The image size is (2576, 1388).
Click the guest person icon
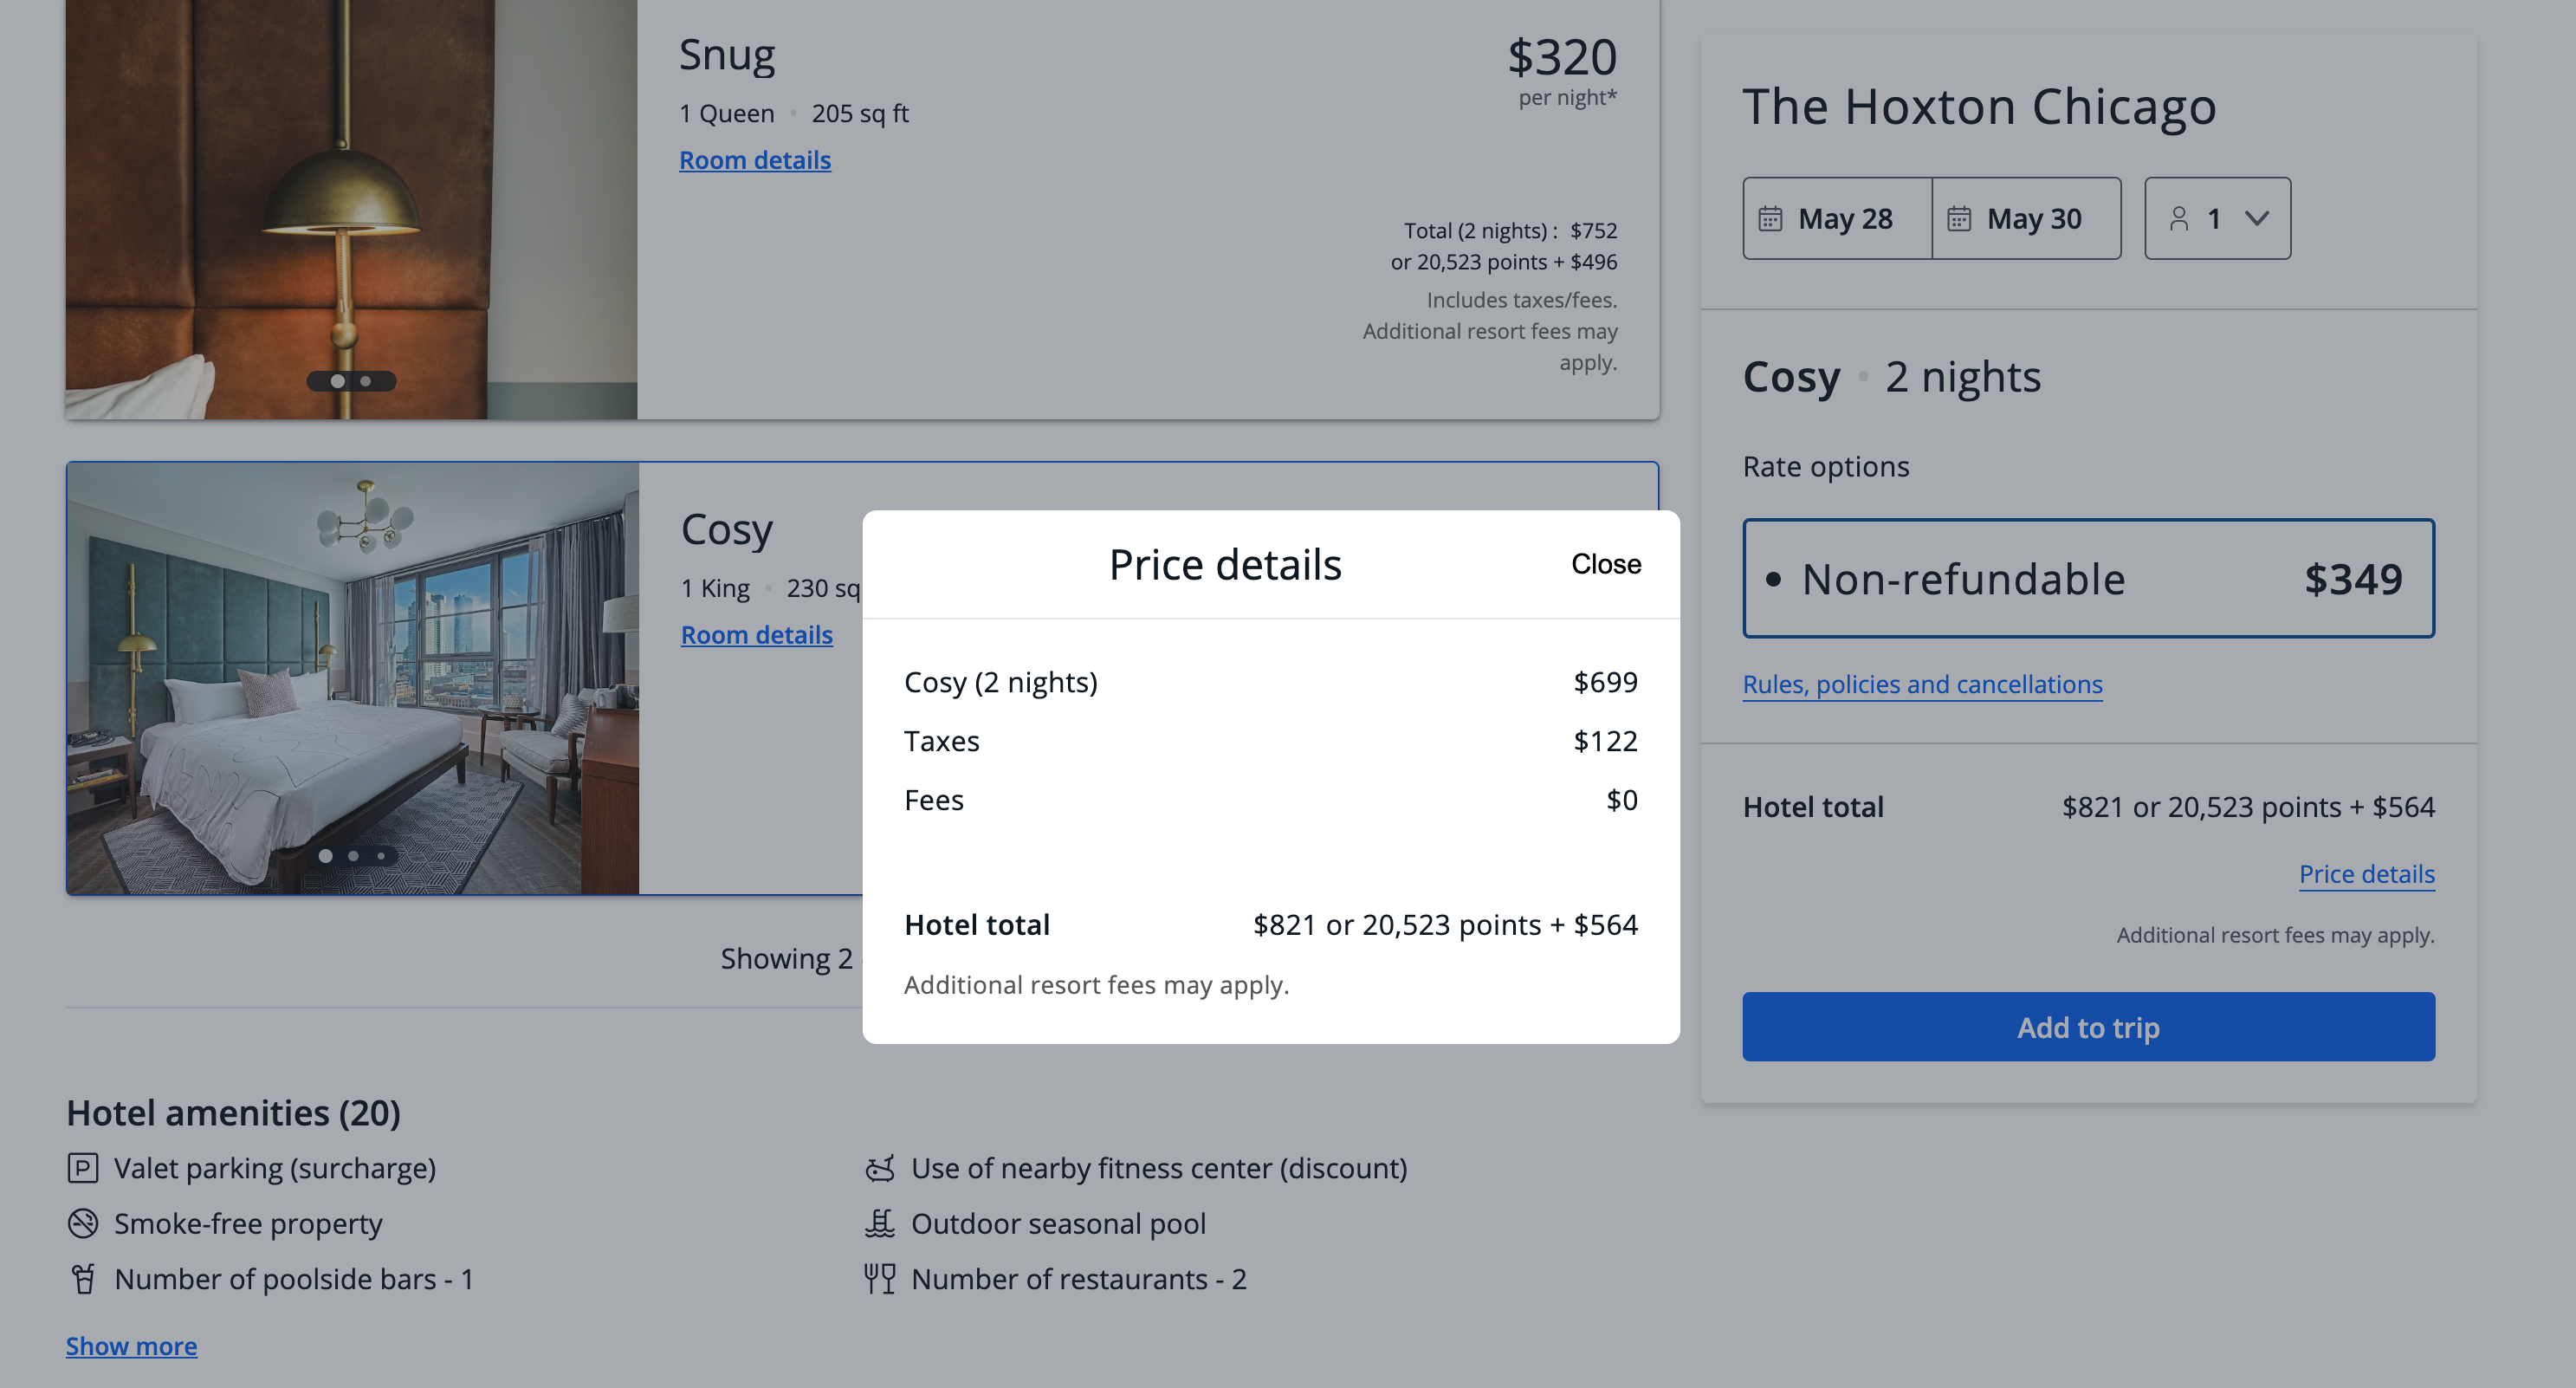2179,218
